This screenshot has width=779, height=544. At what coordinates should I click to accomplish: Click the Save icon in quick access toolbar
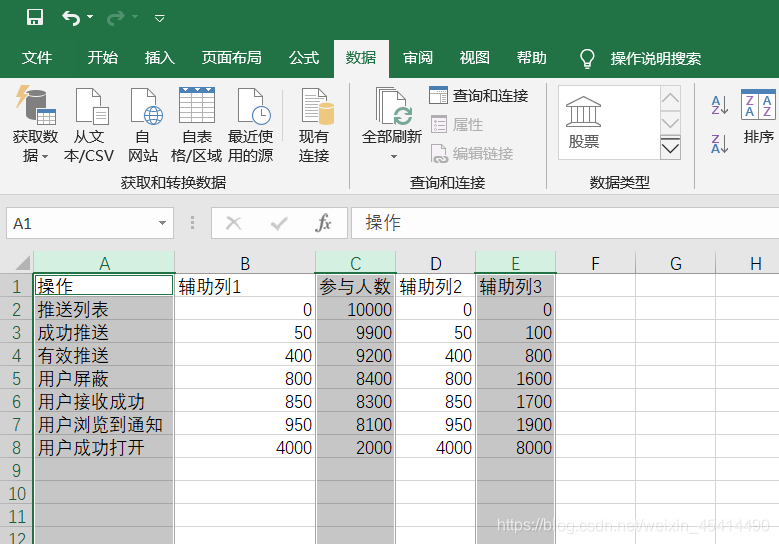click(x=35, y=17)
